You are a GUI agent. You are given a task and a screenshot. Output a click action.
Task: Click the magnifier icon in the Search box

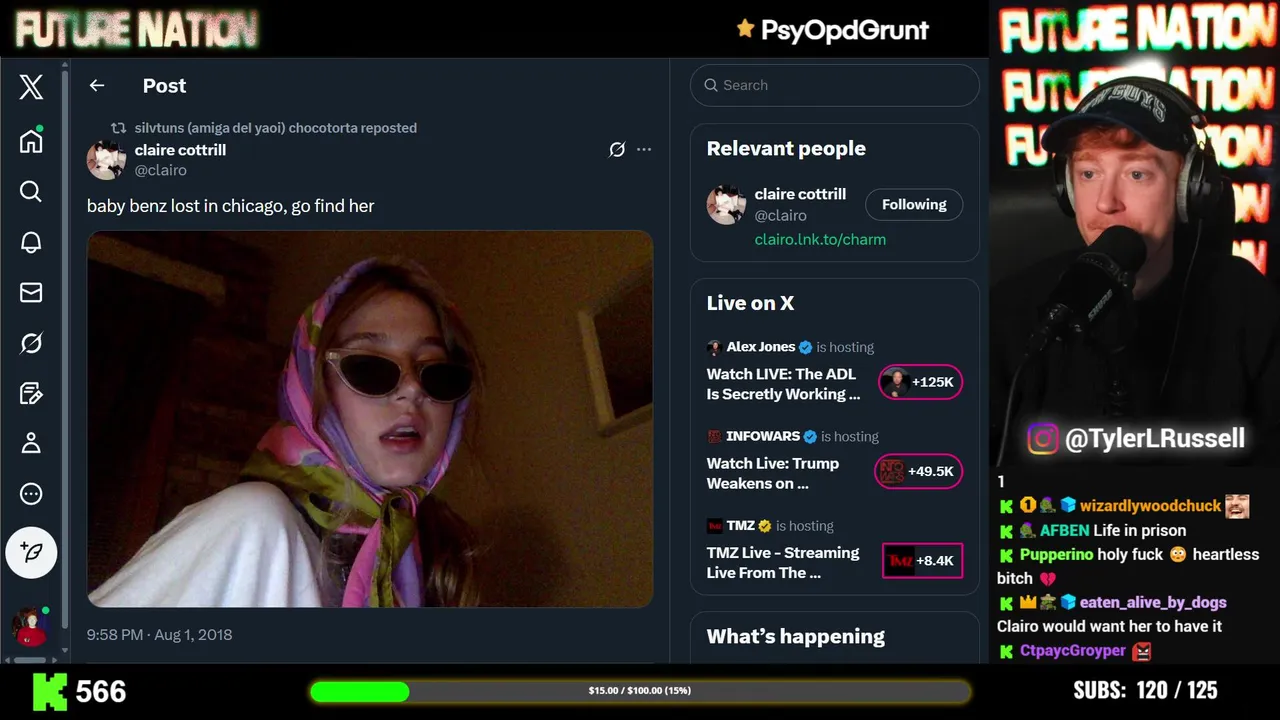pos(711,85)
